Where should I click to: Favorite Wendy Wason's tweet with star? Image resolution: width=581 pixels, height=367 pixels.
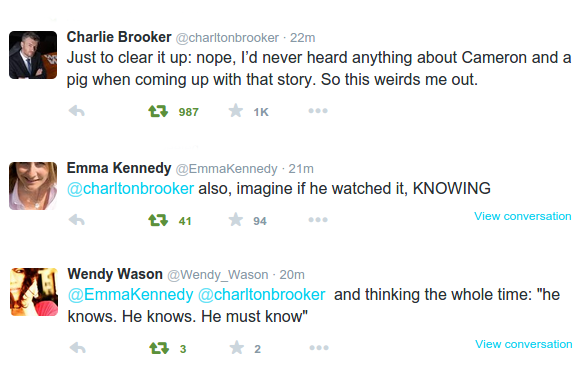click(236, 348)
